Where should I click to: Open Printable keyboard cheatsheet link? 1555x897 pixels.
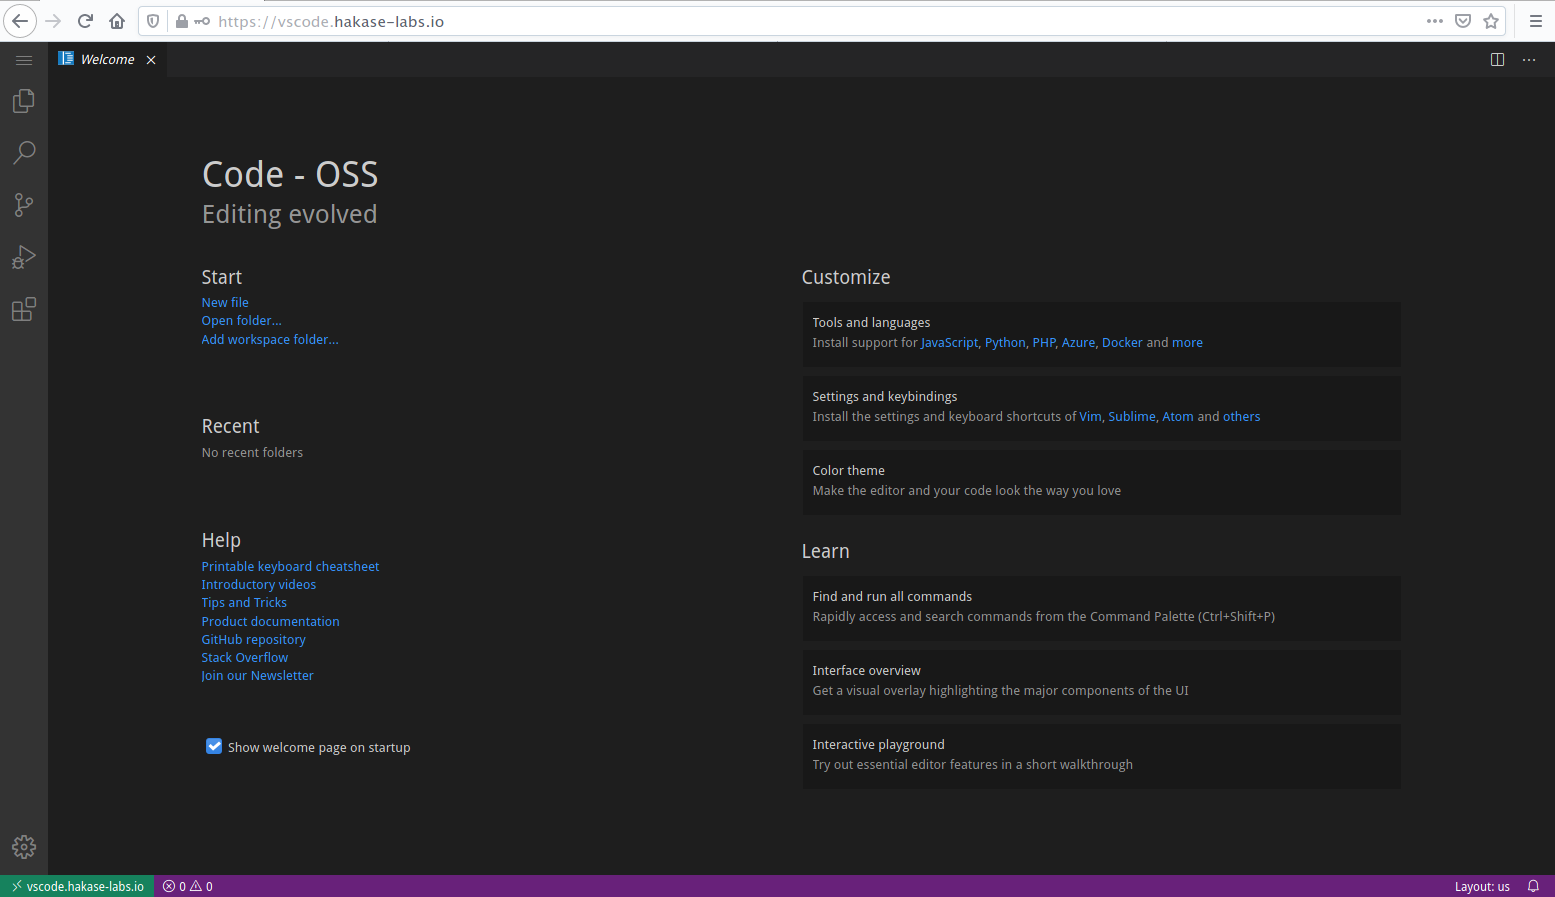pyautogui.click(x=290, y=566)
